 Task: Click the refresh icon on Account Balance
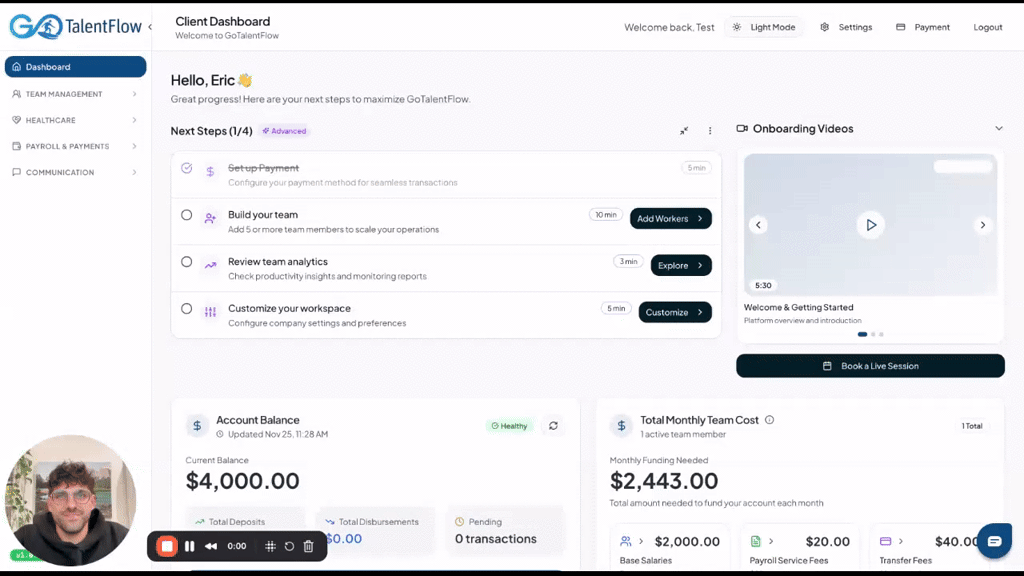[553, 425]
